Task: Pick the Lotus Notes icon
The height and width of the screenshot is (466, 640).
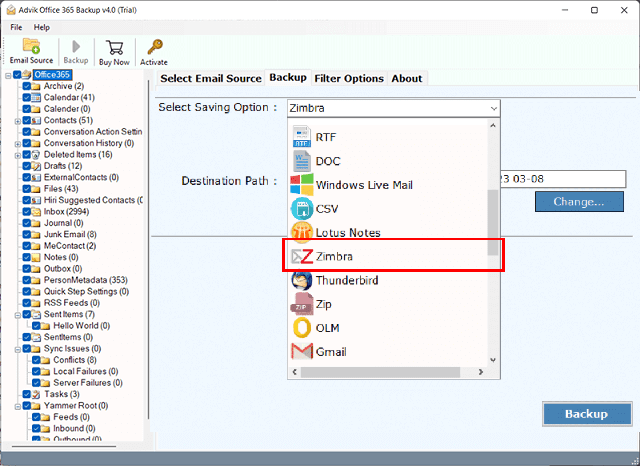Action: pyautogui.click(x=302, y=232)
